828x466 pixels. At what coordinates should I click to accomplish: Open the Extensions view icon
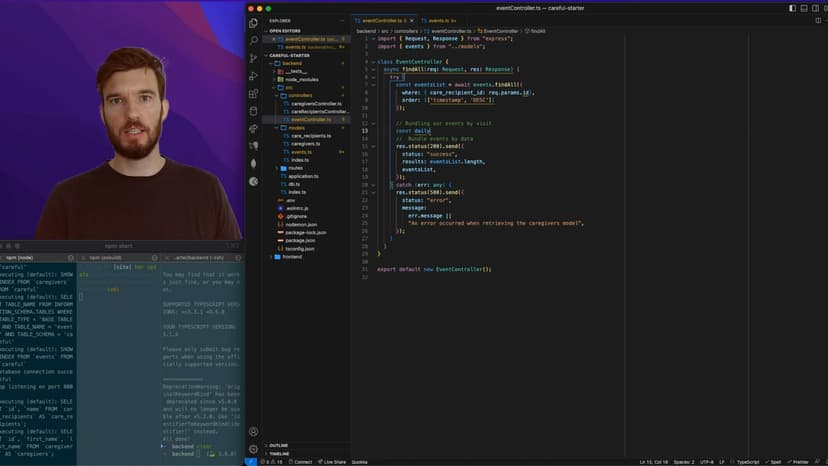tap(254, 94)
